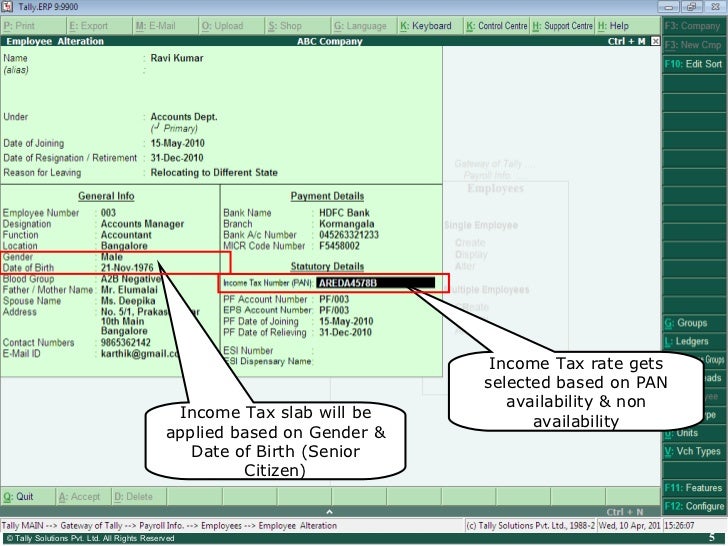Click the status bar date Wed, 10 Apr

pos(629,526)
